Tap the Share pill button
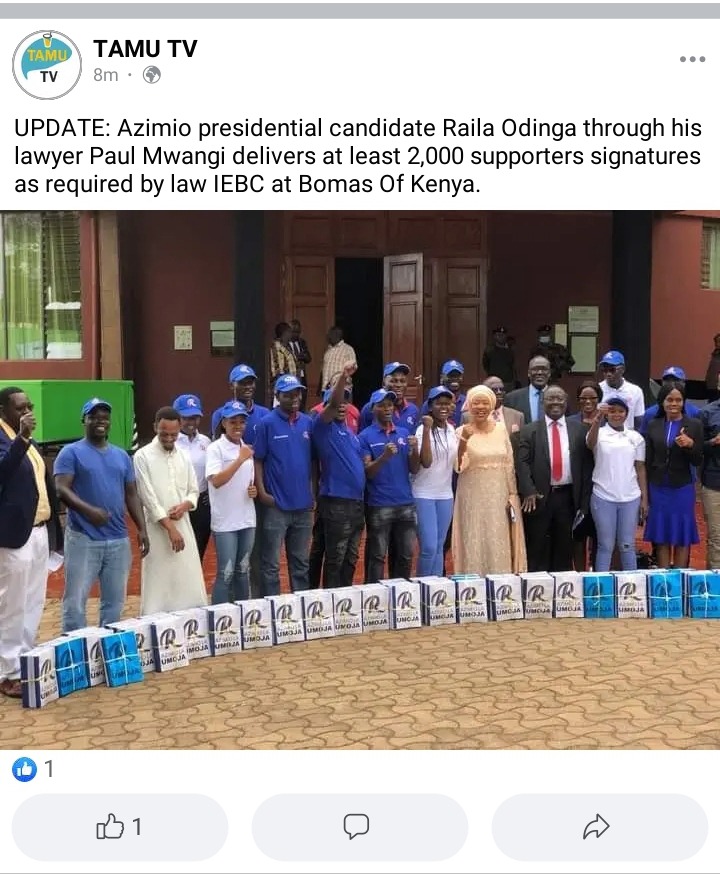 tap(600, 827)
